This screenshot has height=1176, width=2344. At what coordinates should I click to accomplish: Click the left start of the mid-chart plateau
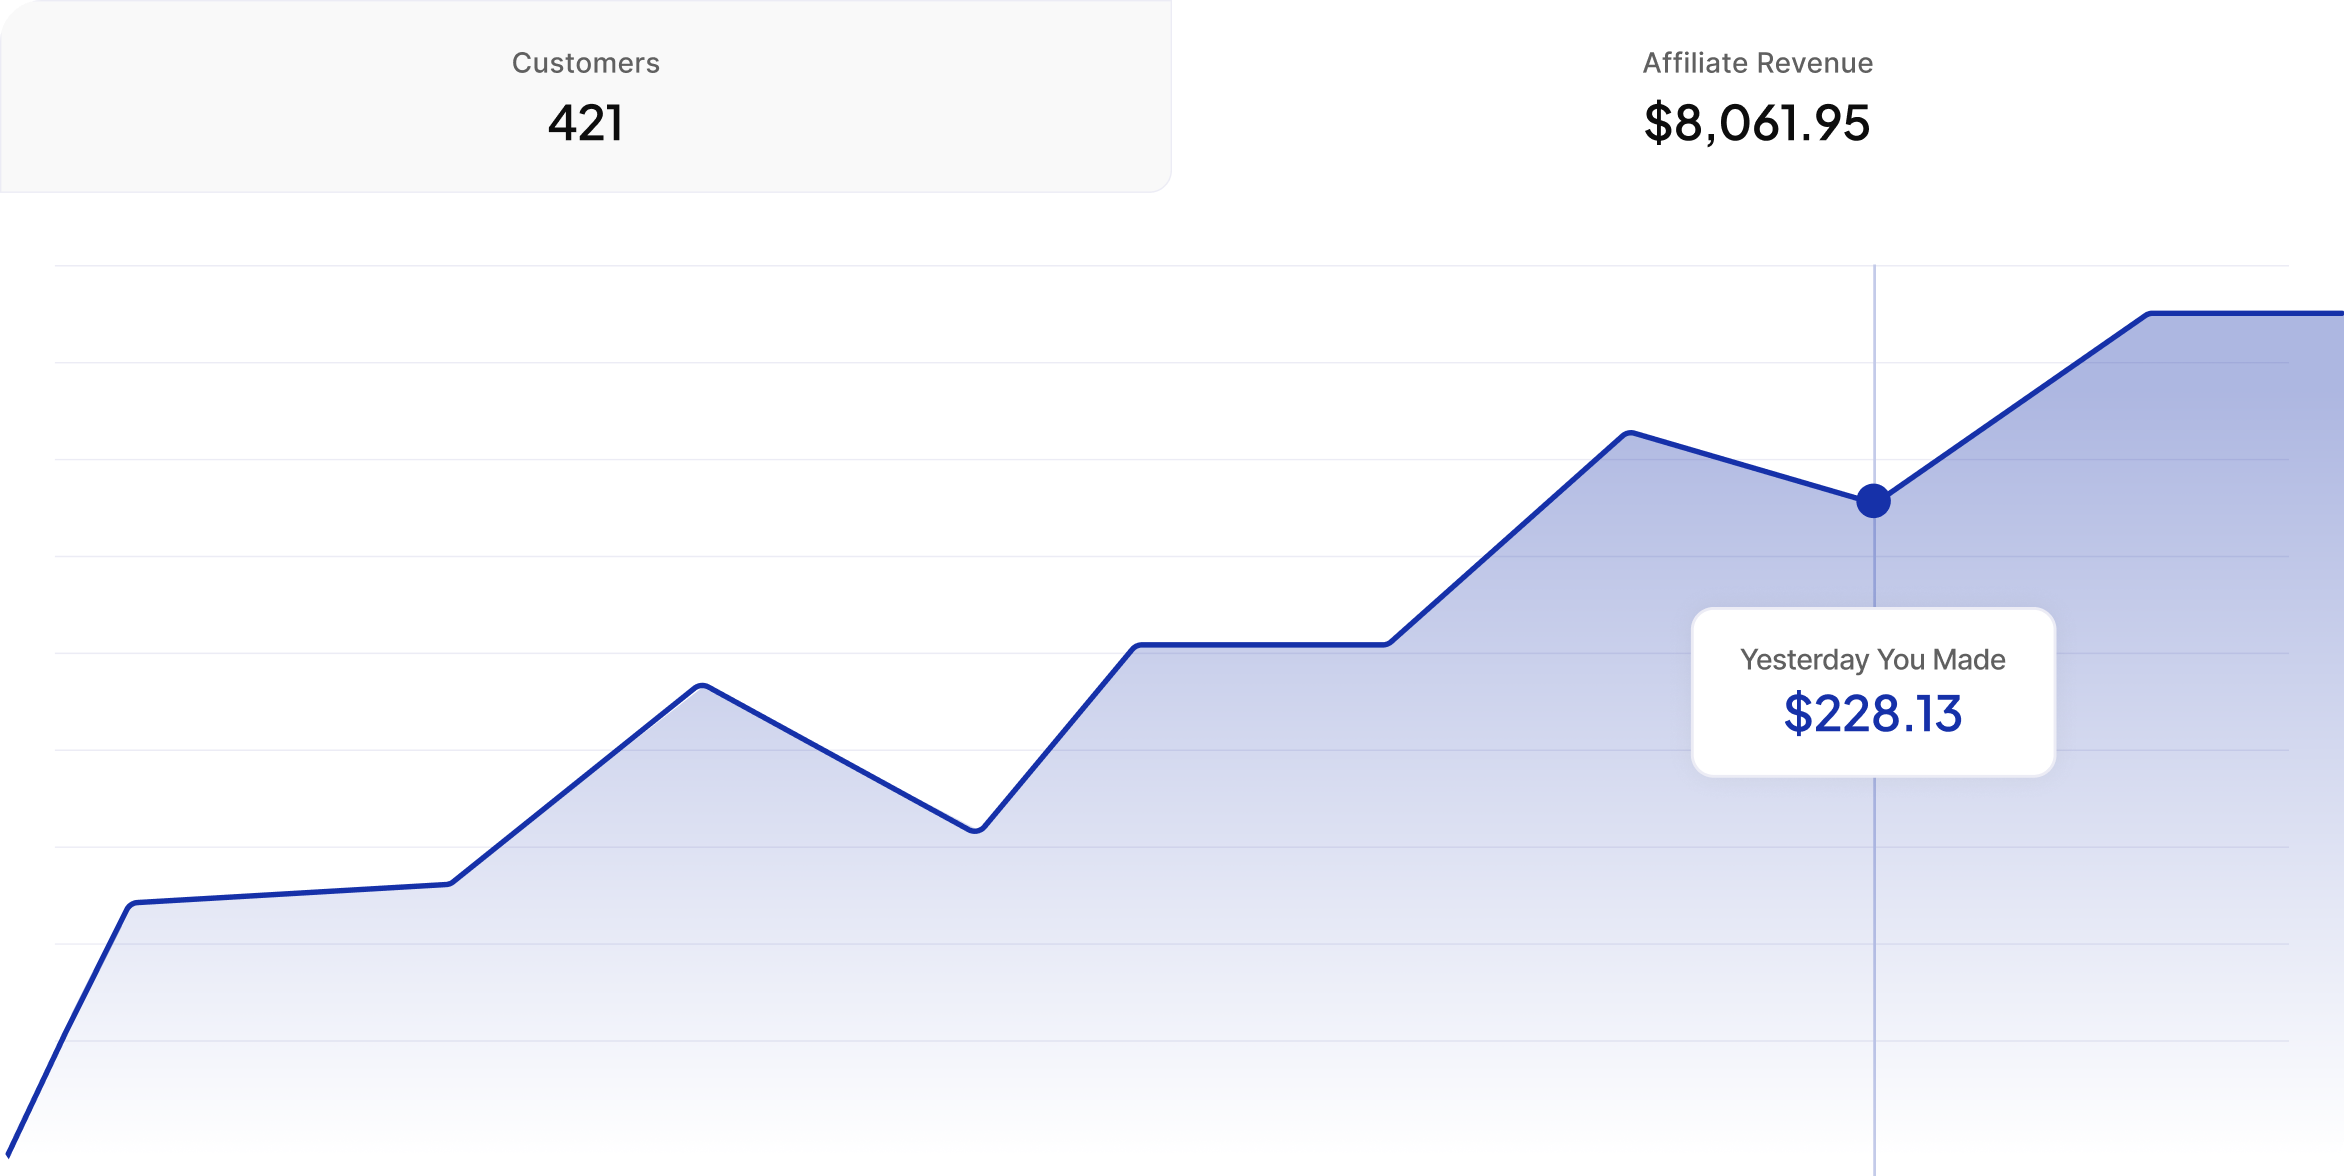[1138, 646]
